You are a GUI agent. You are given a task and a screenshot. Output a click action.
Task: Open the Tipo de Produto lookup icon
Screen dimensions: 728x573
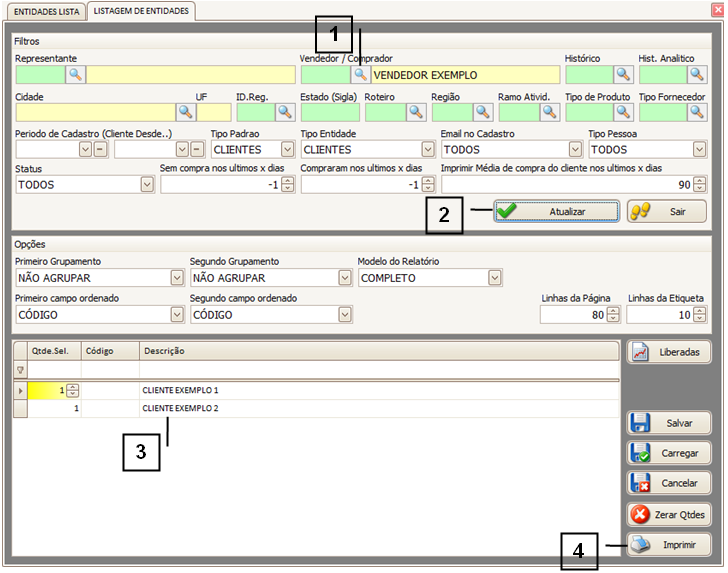[x=623, y=112]
